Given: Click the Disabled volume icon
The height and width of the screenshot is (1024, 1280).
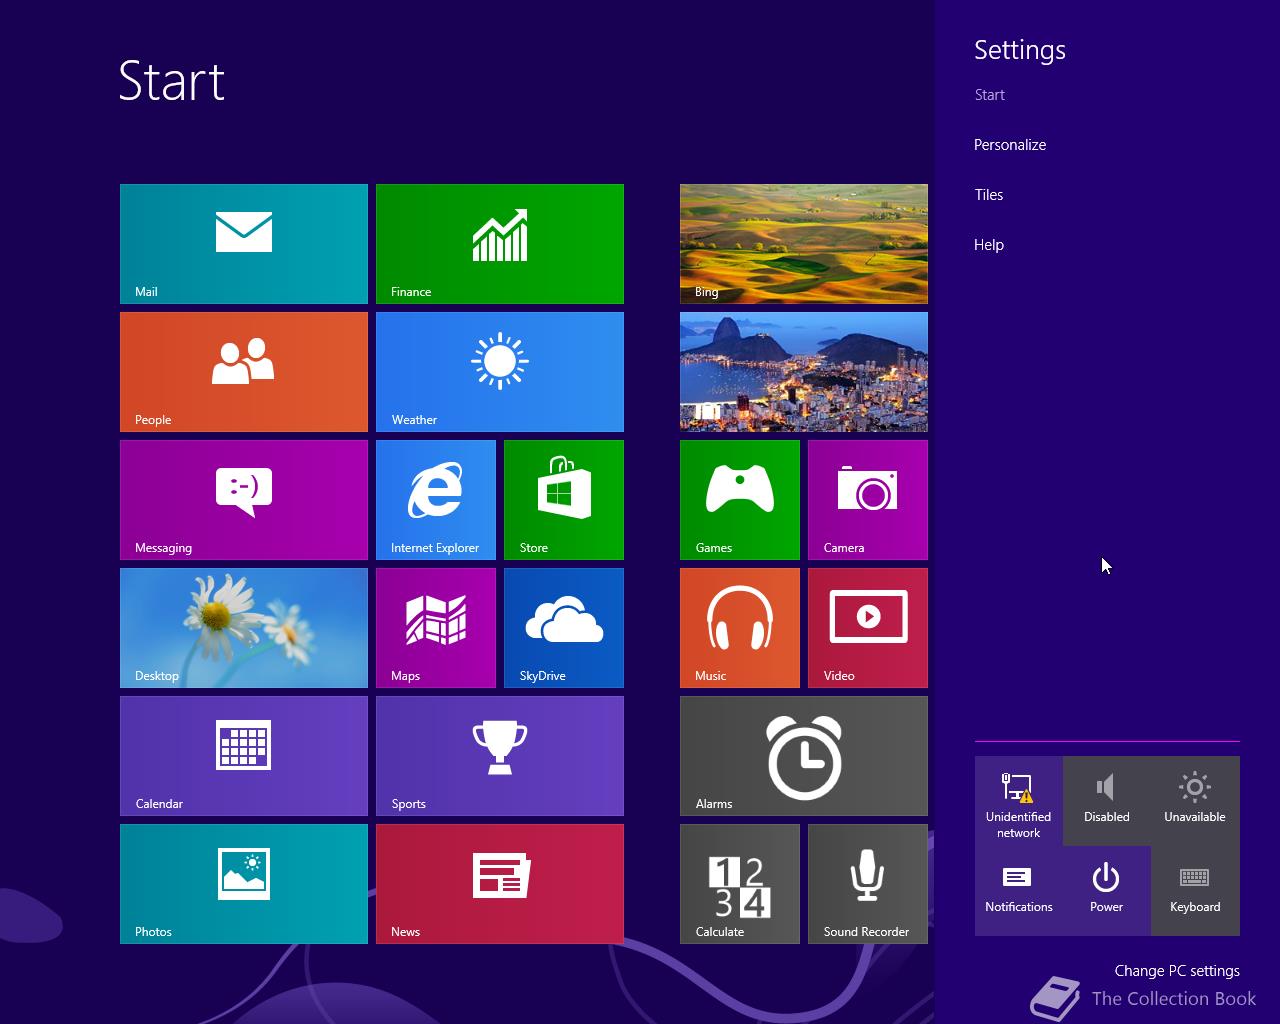Looking at the screenshot, I should pyautogui.click(x=1107, y=801).
